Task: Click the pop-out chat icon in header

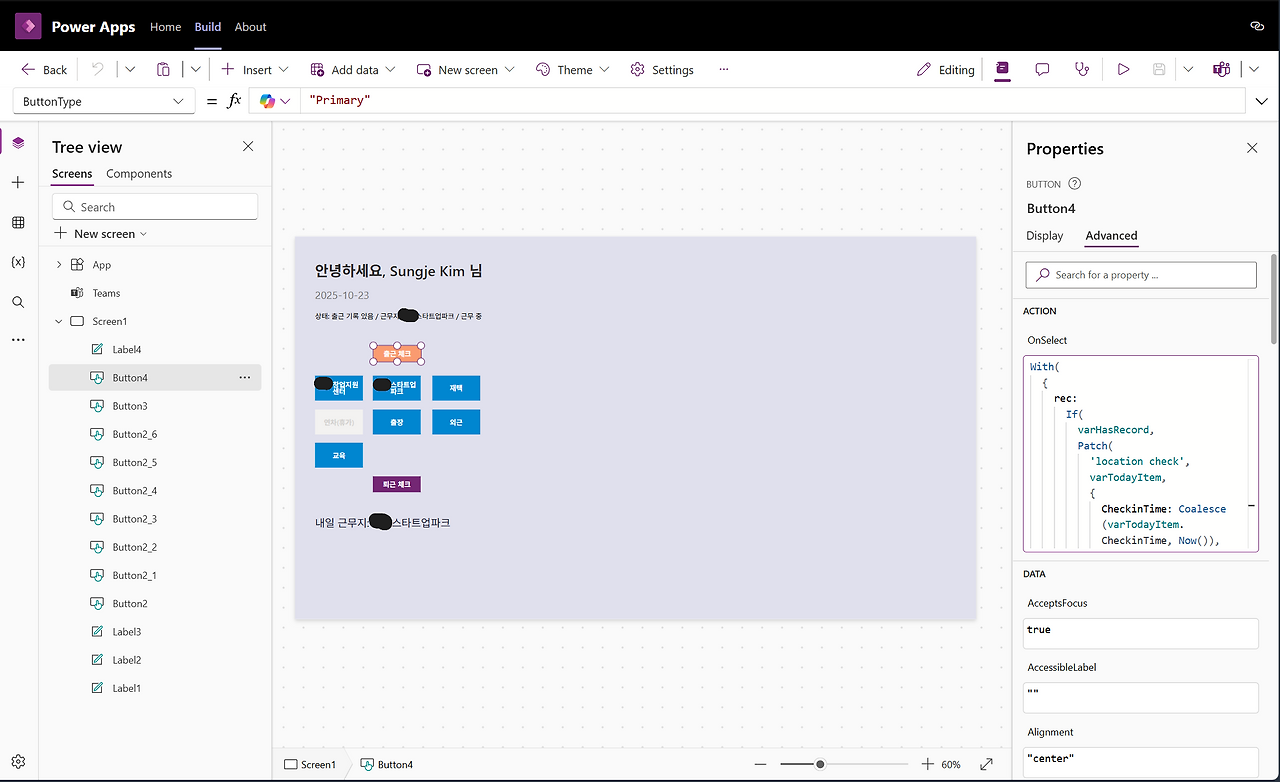Action: [x=1257, y=27]
